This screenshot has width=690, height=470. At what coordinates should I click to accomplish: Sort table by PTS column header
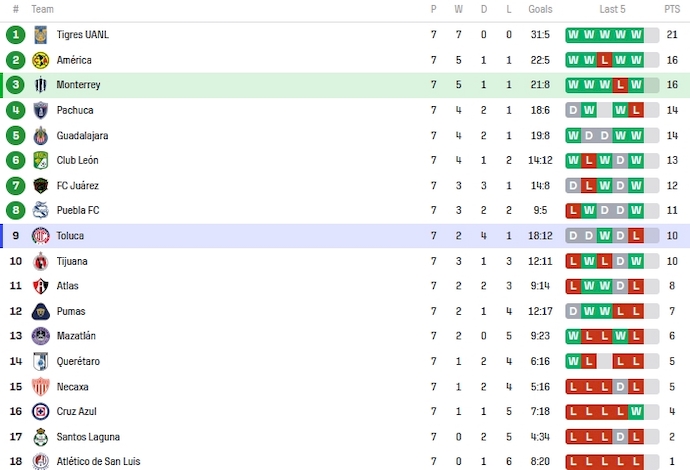672,9
